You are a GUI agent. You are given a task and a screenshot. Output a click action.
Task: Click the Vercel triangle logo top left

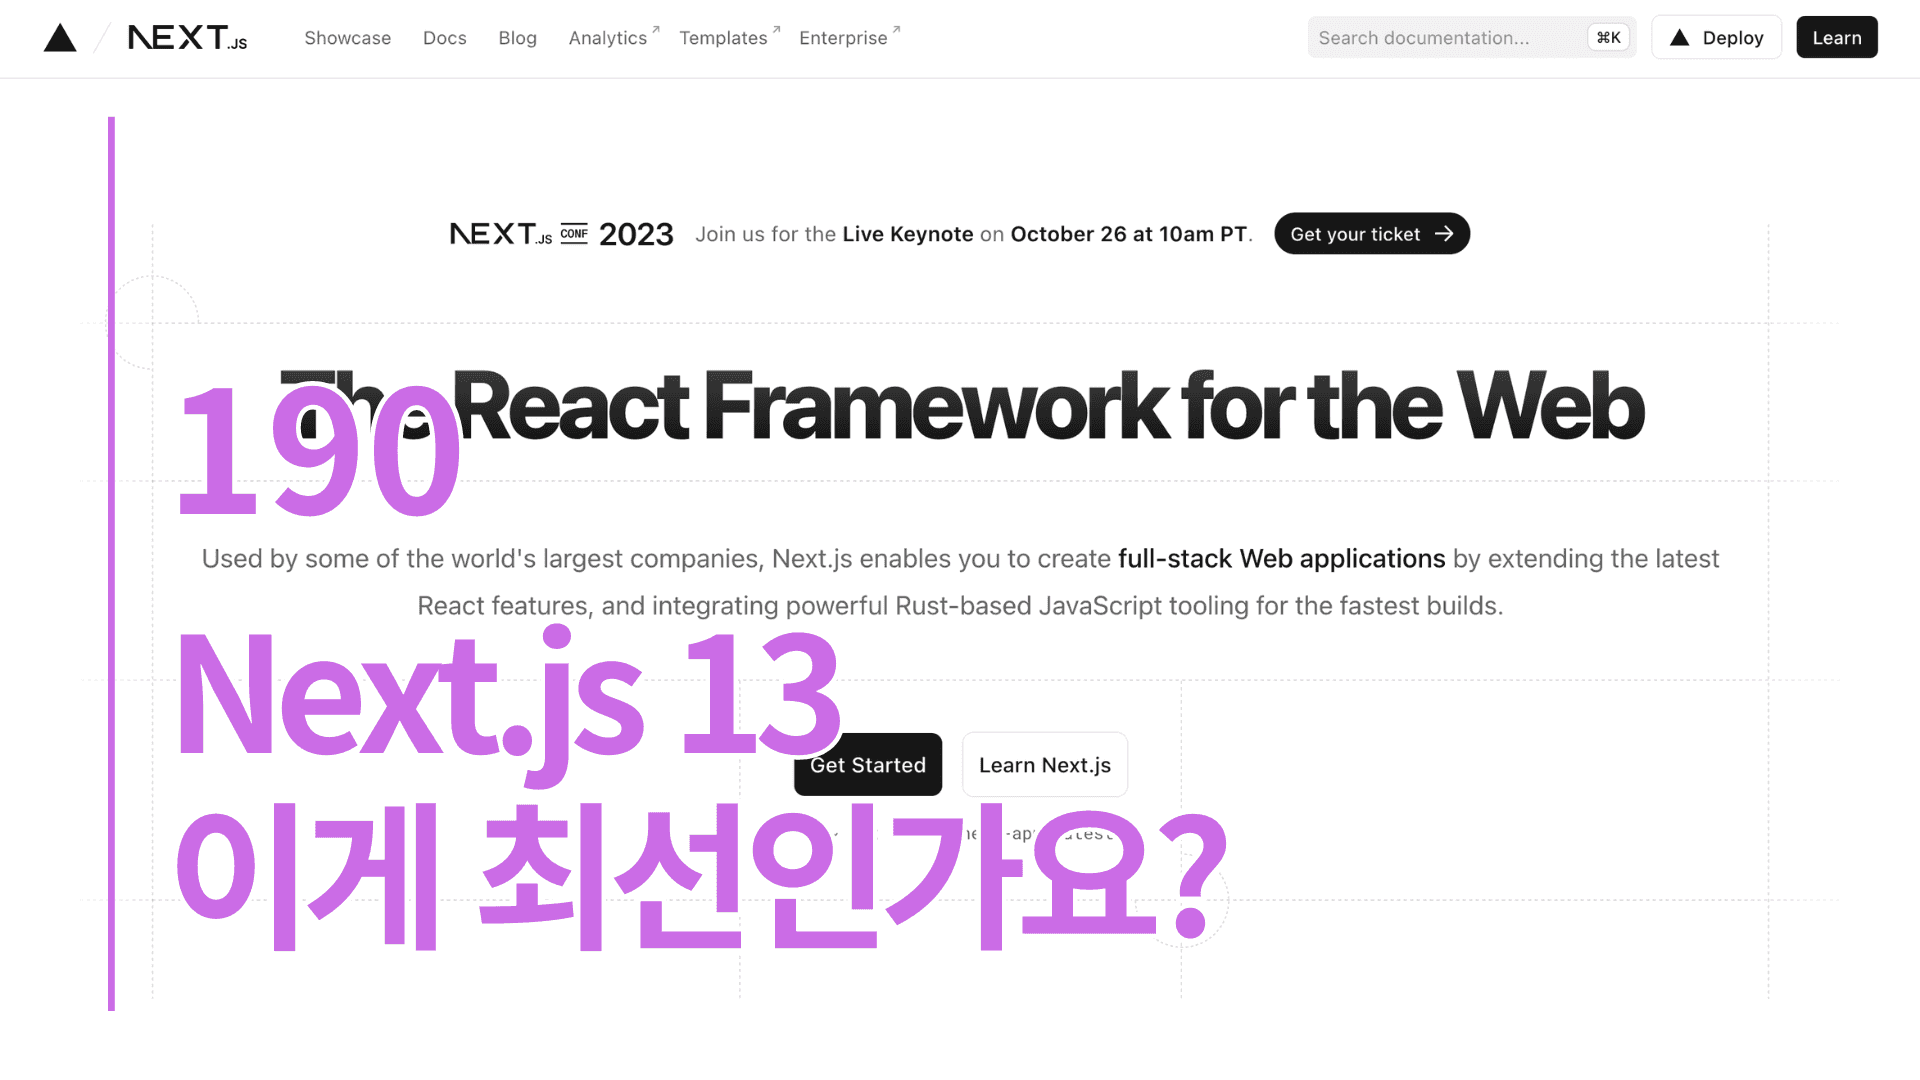click(60, 37)
